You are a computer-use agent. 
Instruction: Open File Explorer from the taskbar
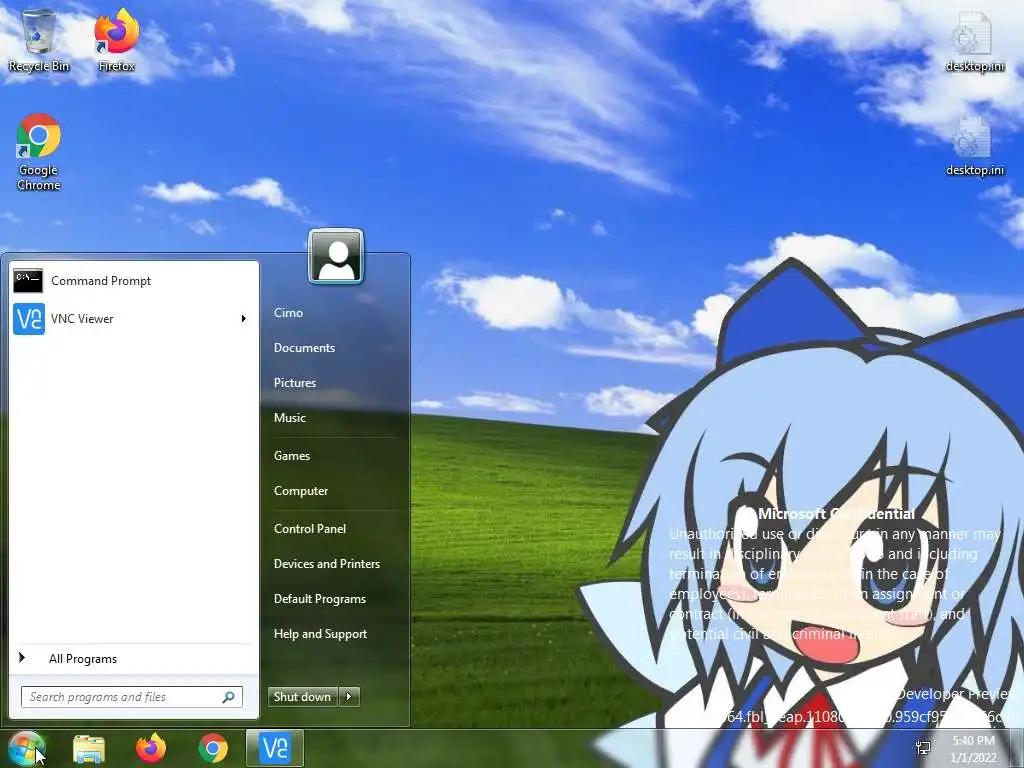coord(89,748)
